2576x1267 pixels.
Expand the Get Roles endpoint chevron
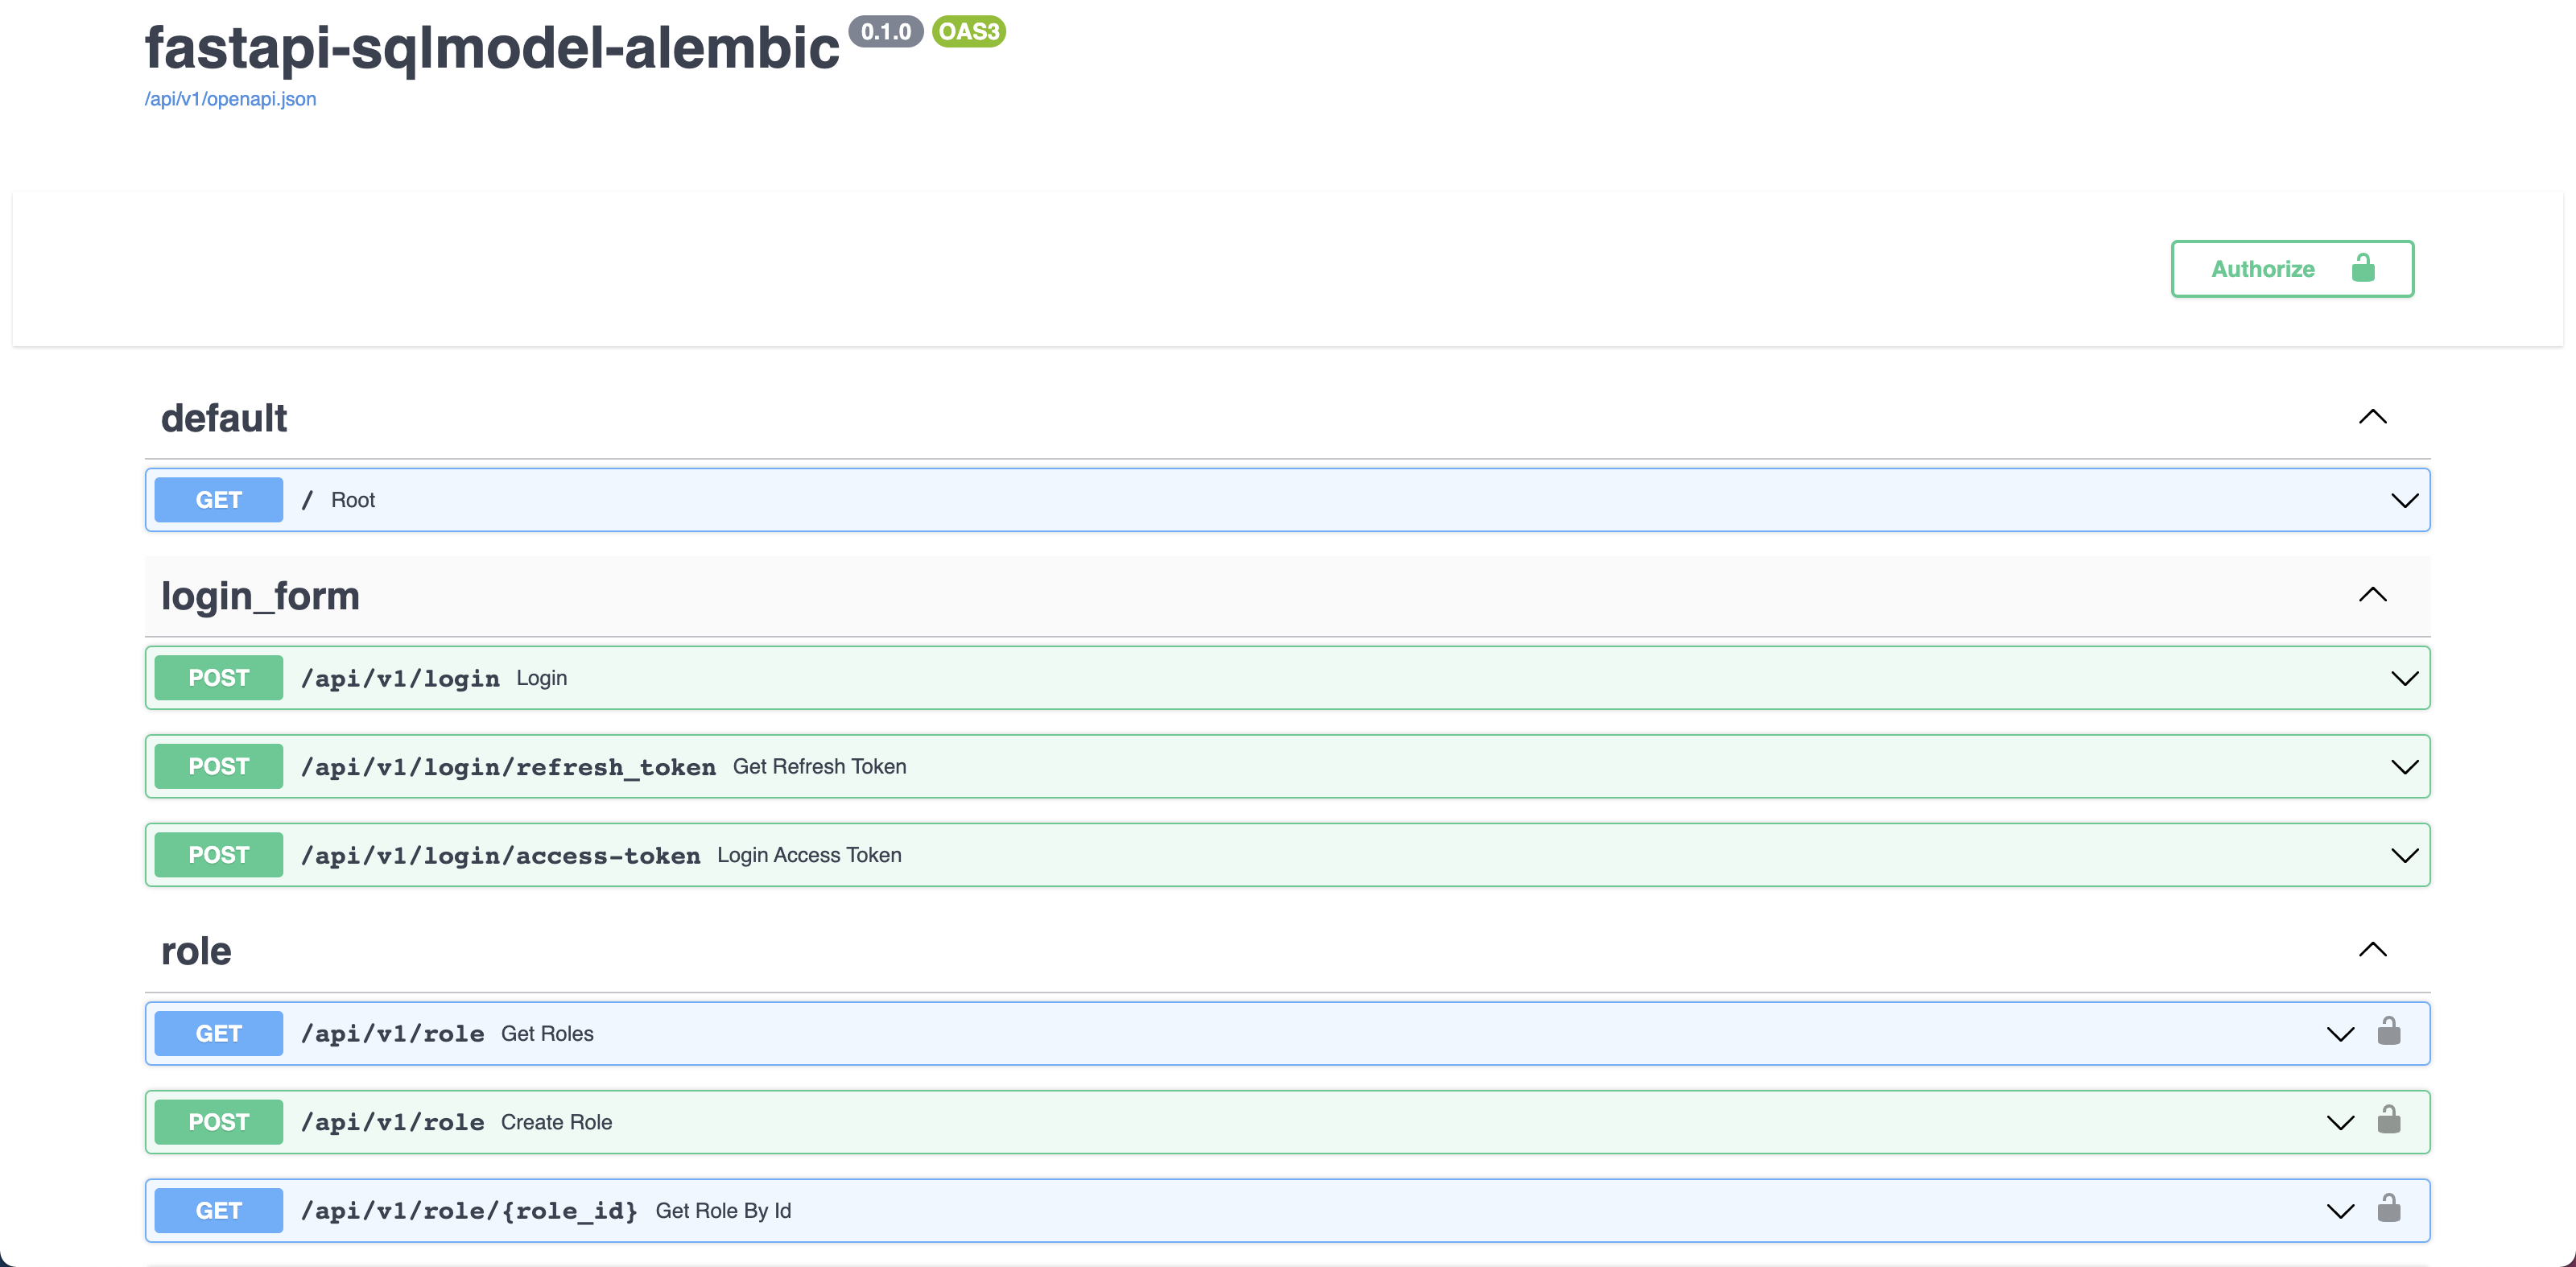pos(2340,1034)
